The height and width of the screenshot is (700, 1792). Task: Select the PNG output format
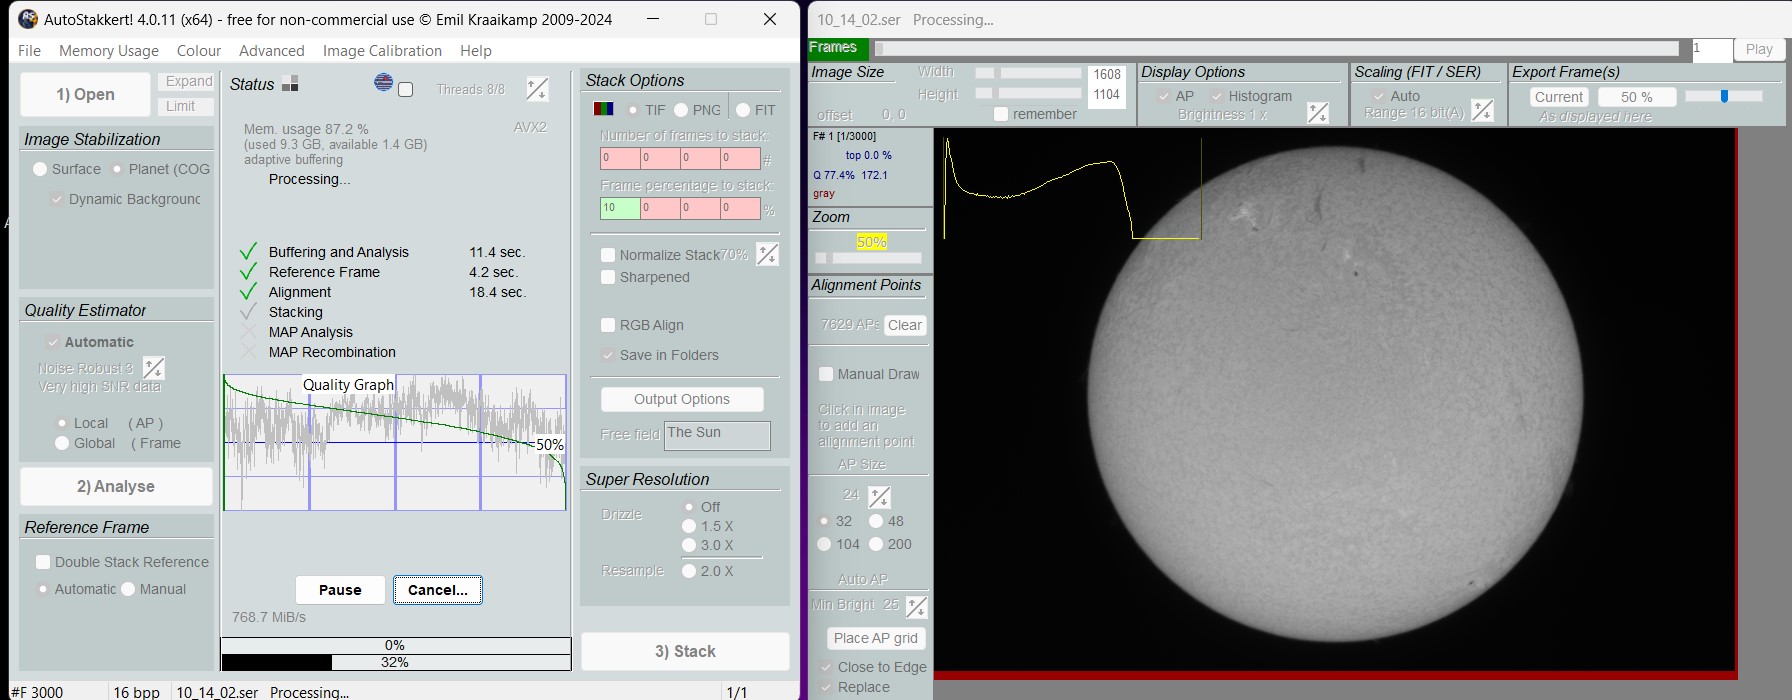681,110
